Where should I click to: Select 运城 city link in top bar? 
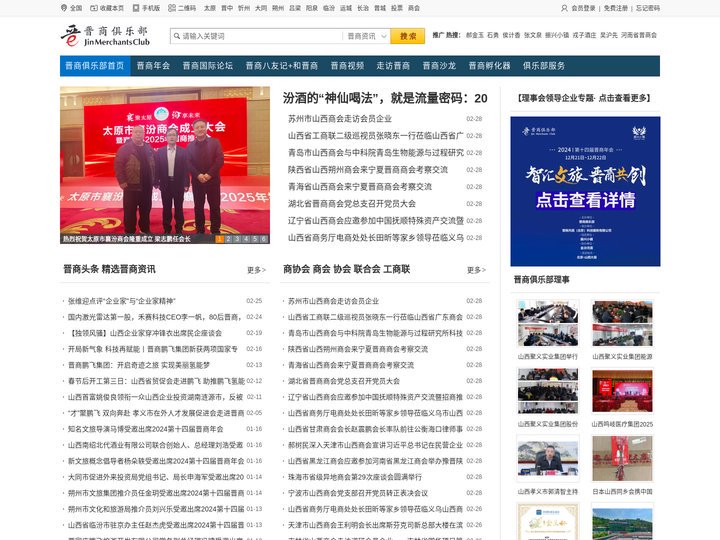[x=346, y=8]
